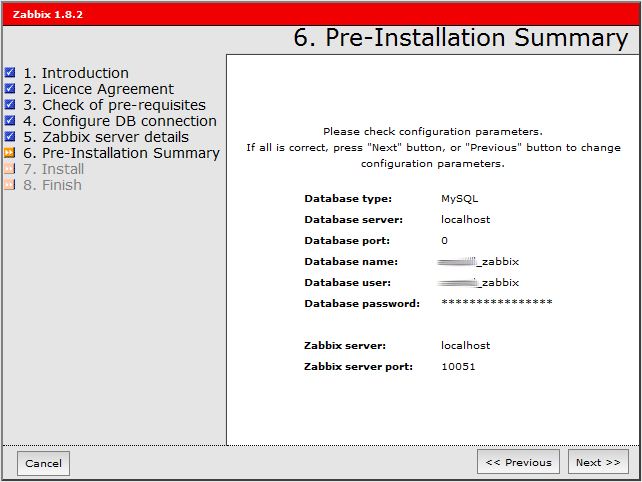
Task: Click the checkmark next to Check of pre-requisites
Action: click(x=10, y=105)
